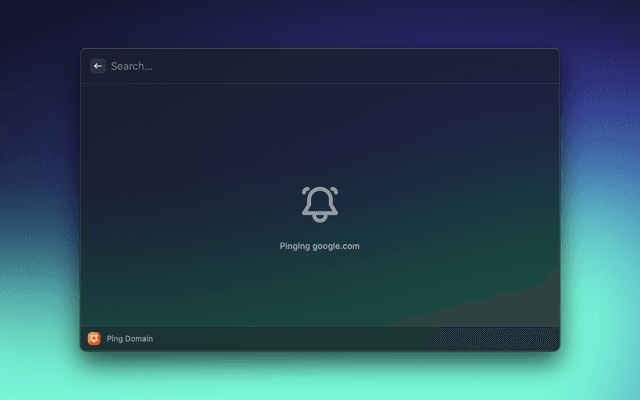Click the empty area of the search bar

point(400,66)
